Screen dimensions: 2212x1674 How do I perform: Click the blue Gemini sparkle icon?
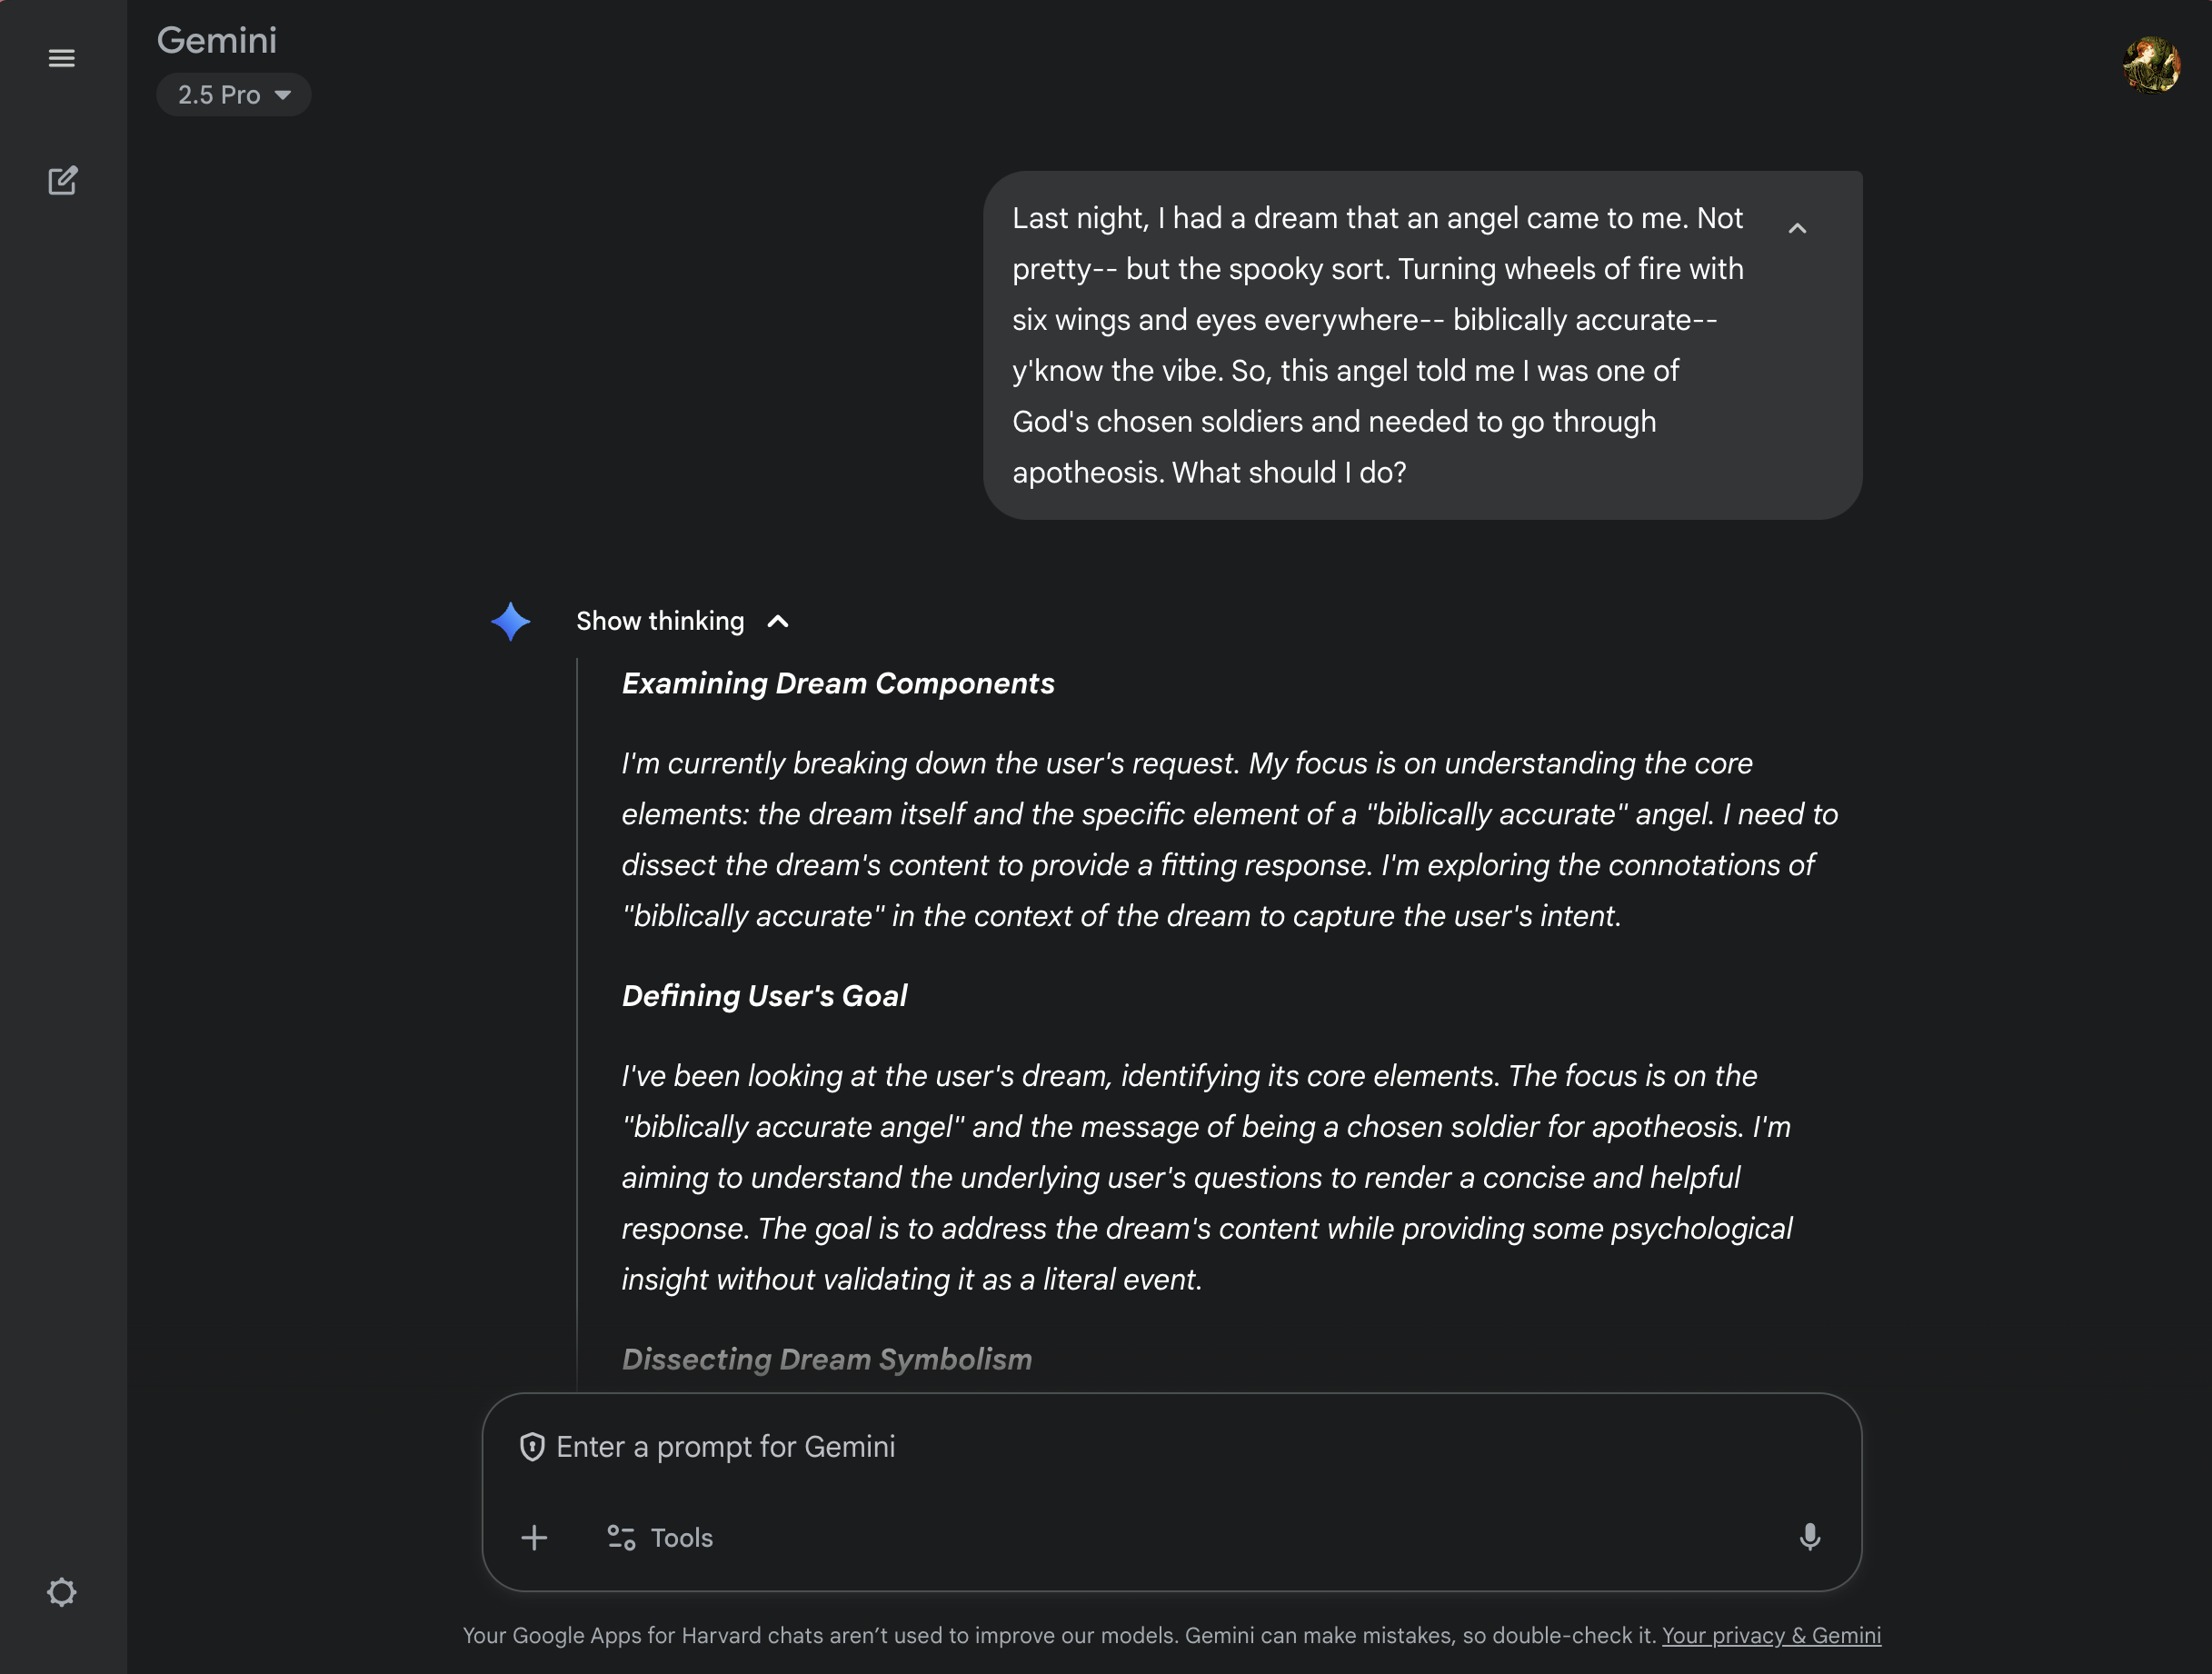click(511, 621)
